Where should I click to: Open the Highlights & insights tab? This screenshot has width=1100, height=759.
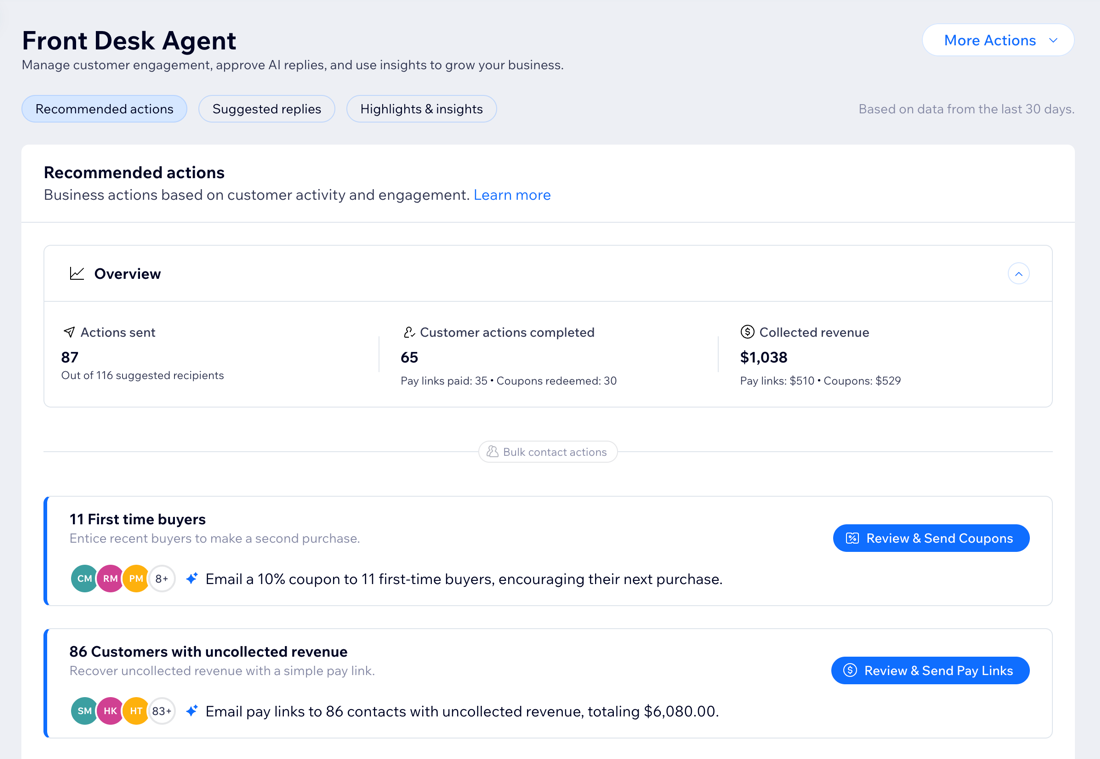click(421, 108)
